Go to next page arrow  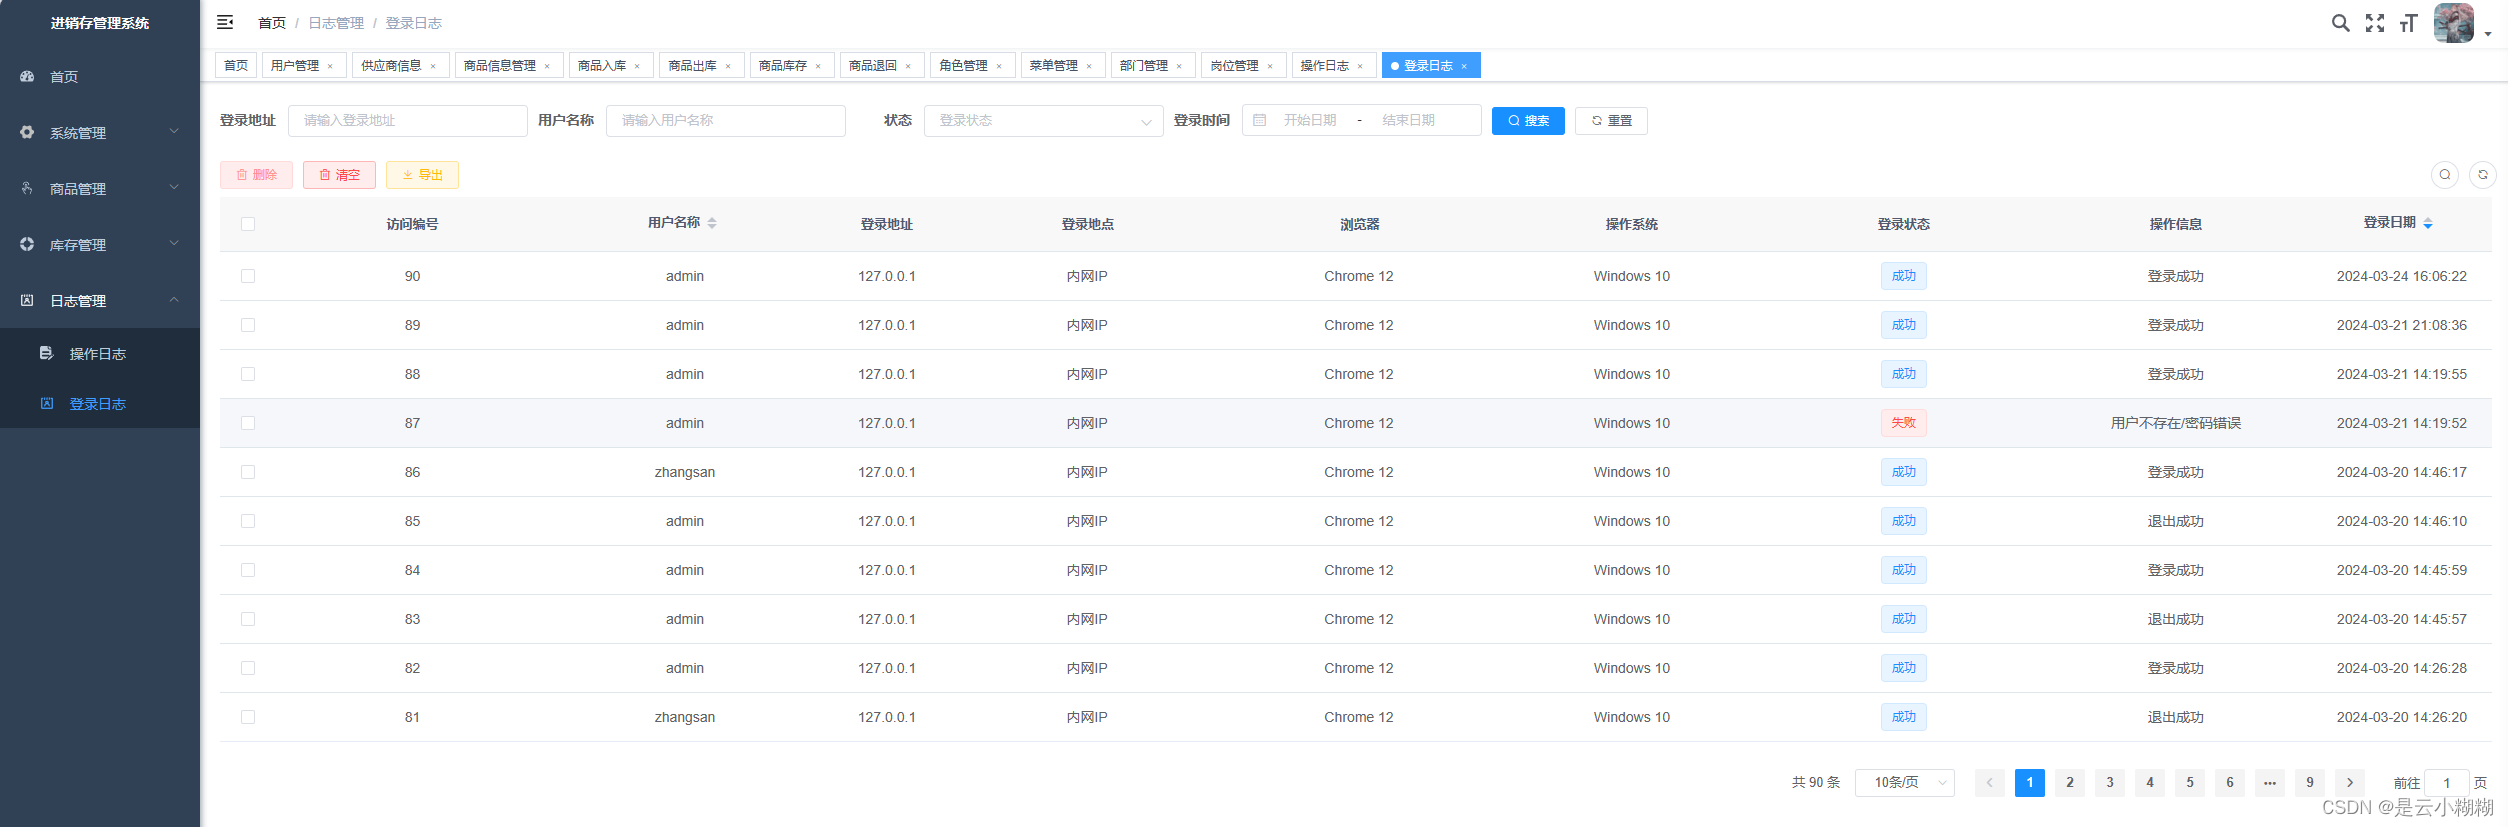click(x=2350, y=782)
